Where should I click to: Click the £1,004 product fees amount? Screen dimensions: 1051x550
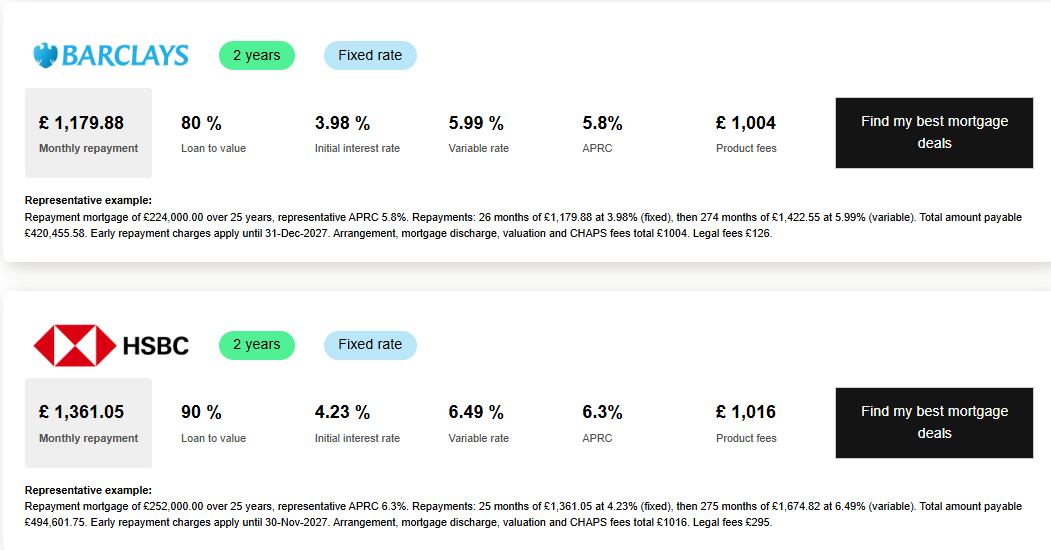[x=746, y=124]
